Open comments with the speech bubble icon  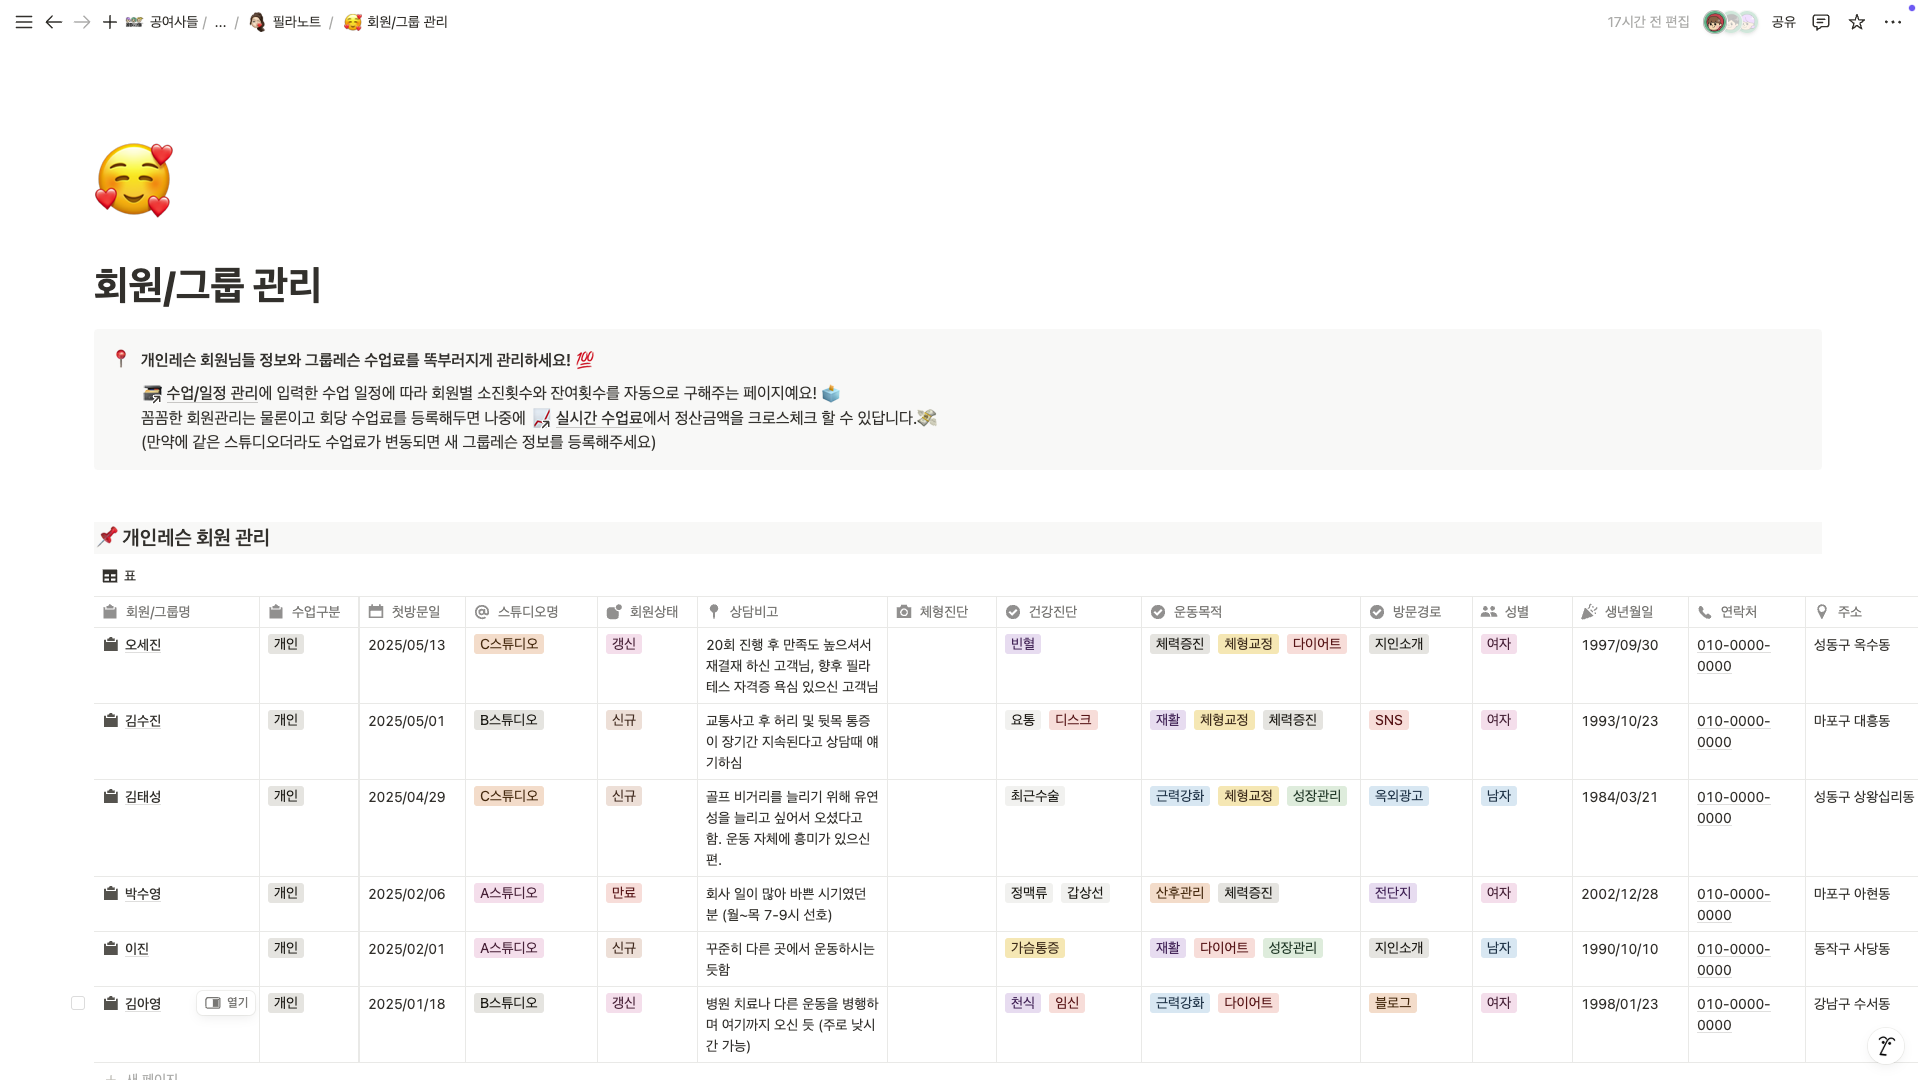(x=1821, y=22)
